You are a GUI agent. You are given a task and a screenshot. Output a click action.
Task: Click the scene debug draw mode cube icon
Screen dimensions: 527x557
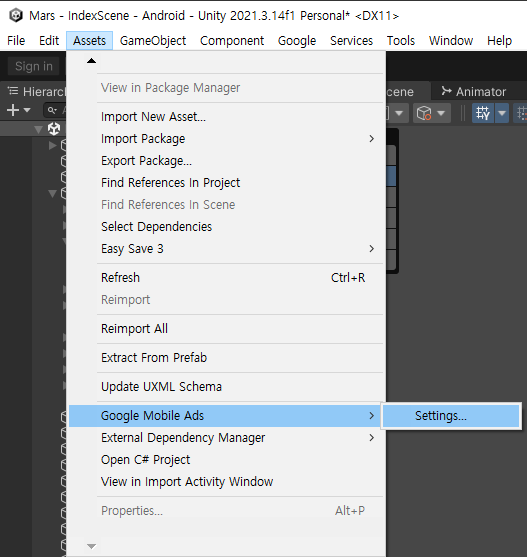[424, 113]
